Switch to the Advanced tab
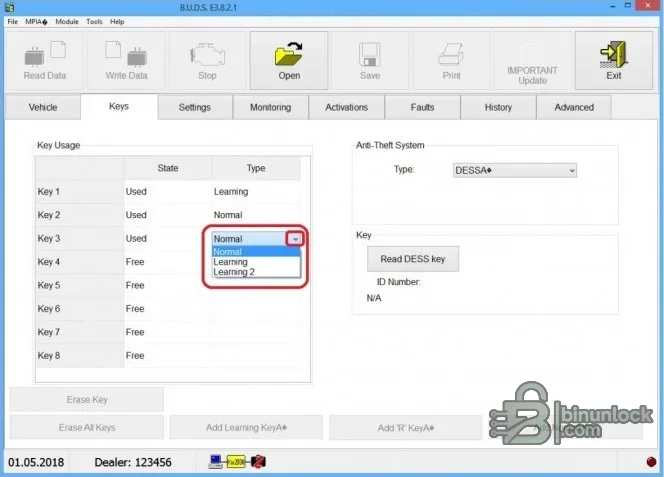Screen dimensions: 664x477 coord(574,107)
